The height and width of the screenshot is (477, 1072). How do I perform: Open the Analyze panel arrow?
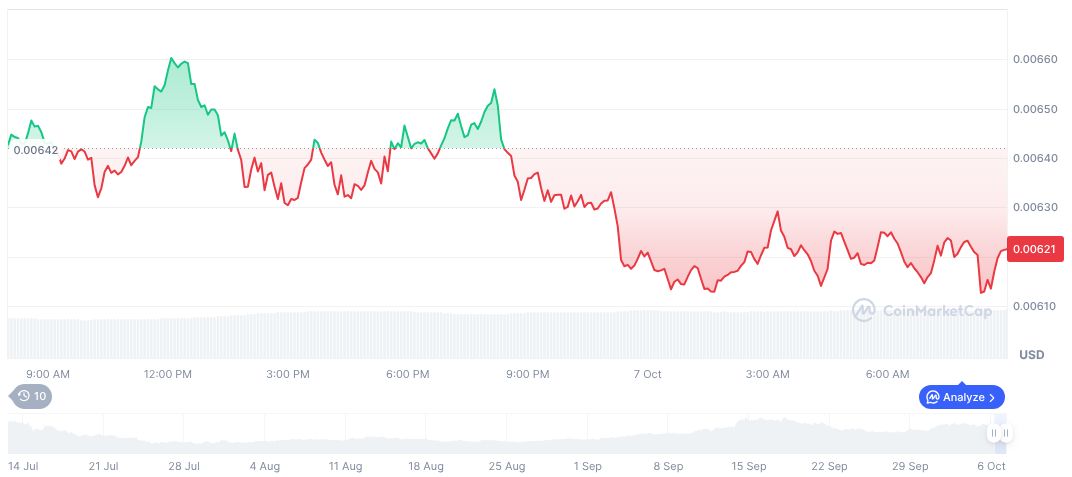[992, 397]
